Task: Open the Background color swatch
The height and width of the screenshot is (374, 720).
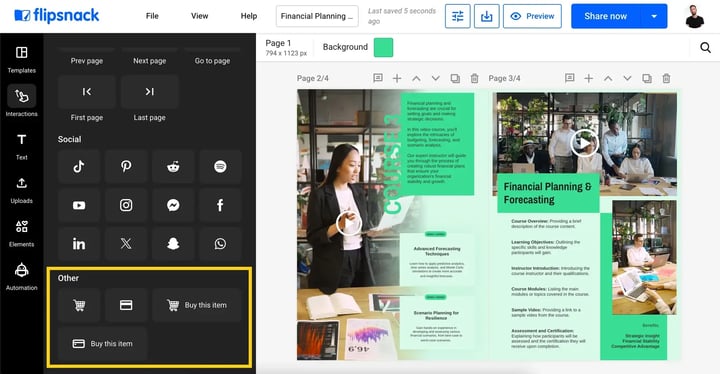Action: pyautogui.click(x=383, y=47)
